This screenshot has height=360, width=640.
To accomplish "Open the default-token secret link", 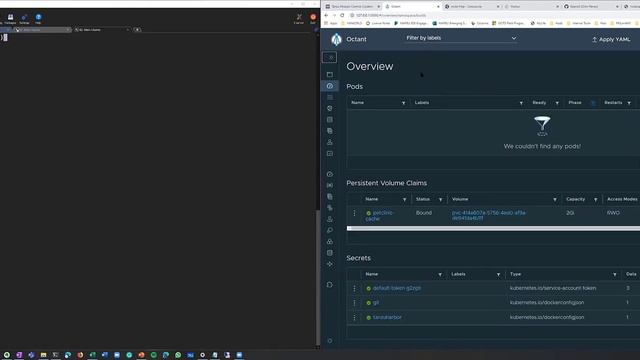I will (397, 288).
